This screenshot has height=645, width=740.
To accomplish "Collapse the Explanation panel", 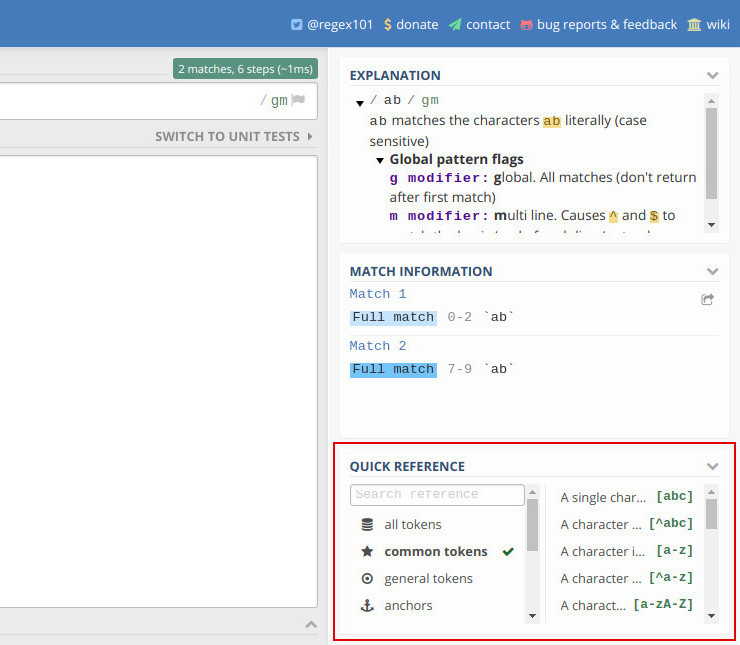I will (x=712, y=75).
